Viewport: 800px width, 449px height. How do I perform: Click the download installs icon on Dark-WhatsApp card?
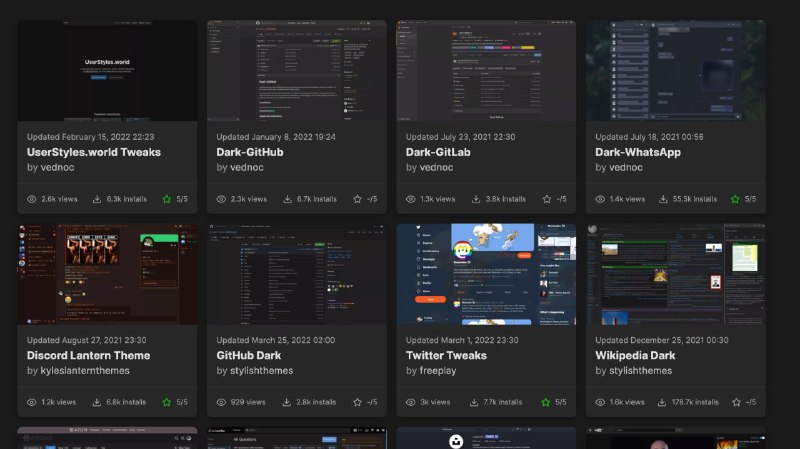click(663, 199)
